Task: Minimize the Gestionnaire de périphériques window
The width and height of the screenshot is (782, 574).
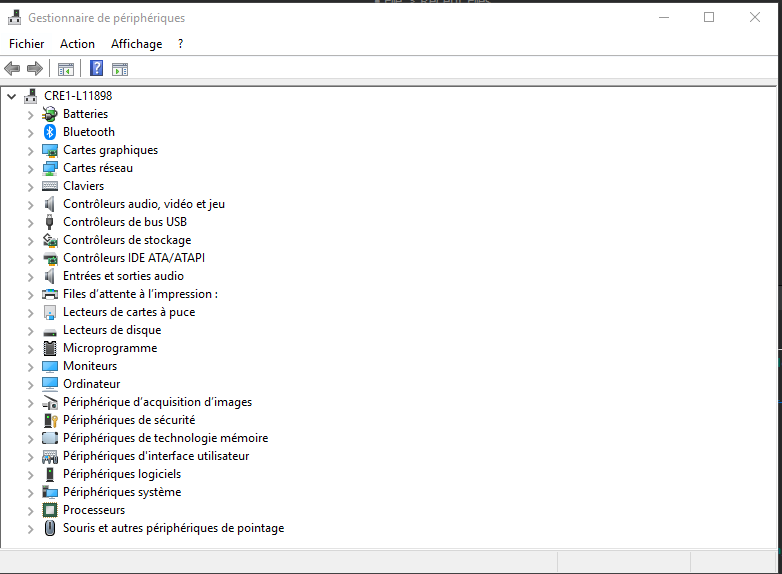Action: [x=664, y=17]
